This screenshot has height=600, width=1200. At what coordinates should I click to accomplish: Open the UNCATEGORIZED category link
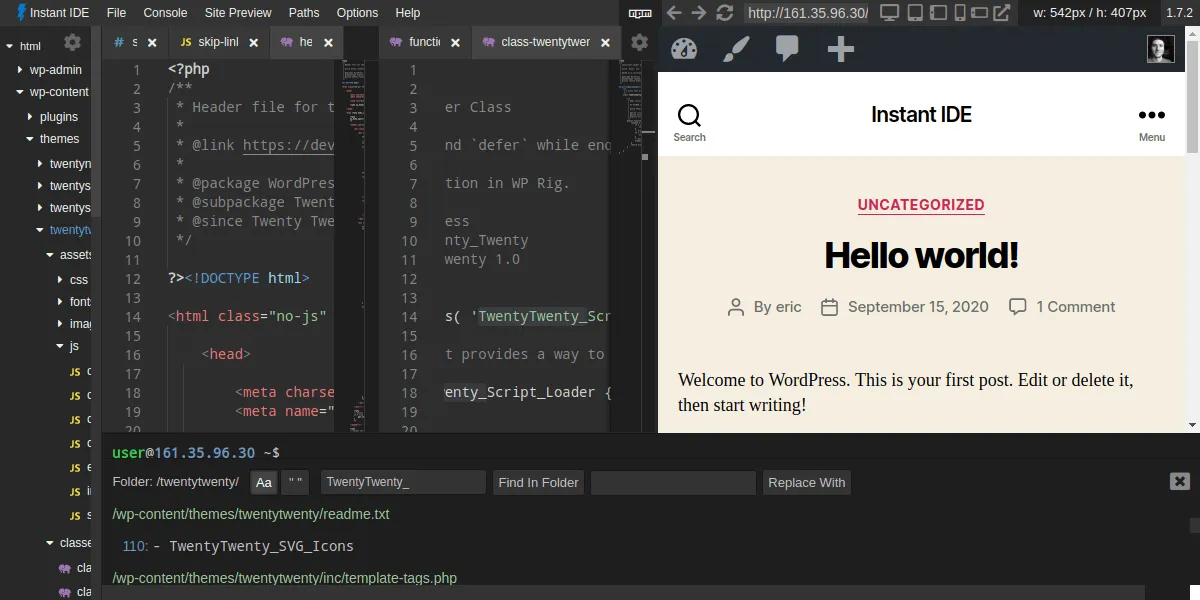[921, 205]
